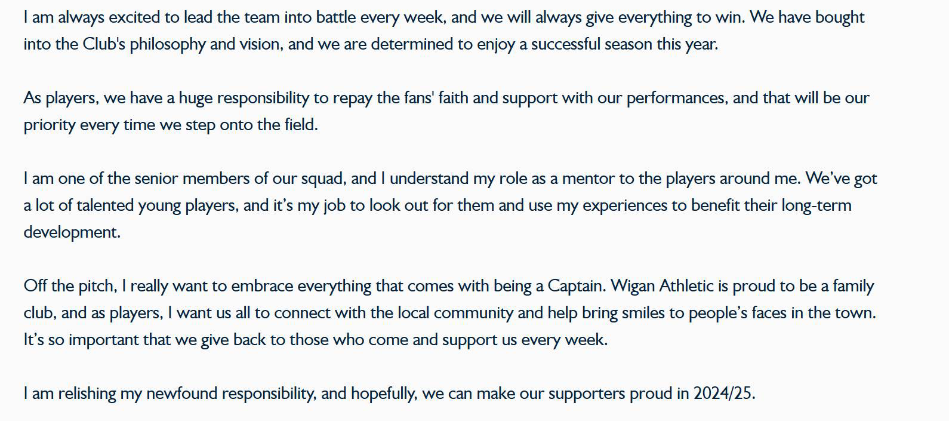Click the paragraph starting 'I am always excited'

pos(444,31)
